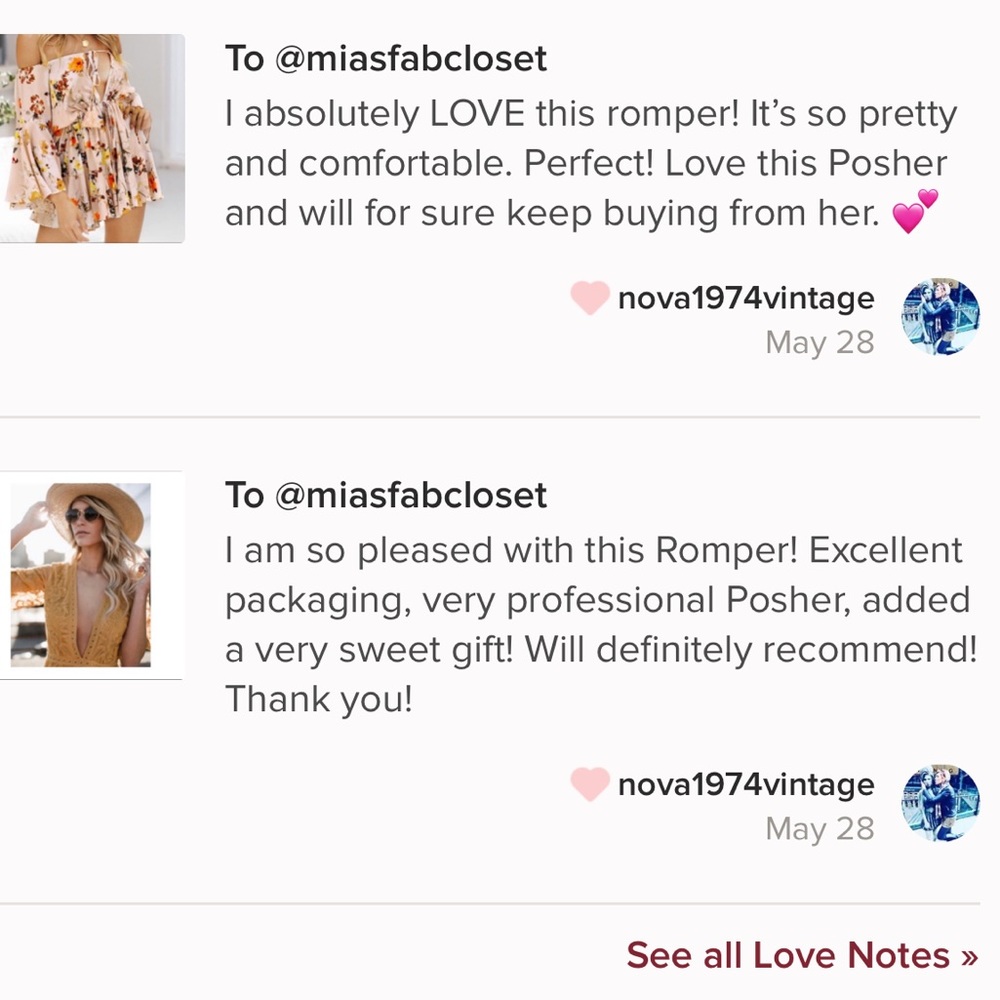
Task: Click the May 28 date on second note
Action: pos(819,829)
